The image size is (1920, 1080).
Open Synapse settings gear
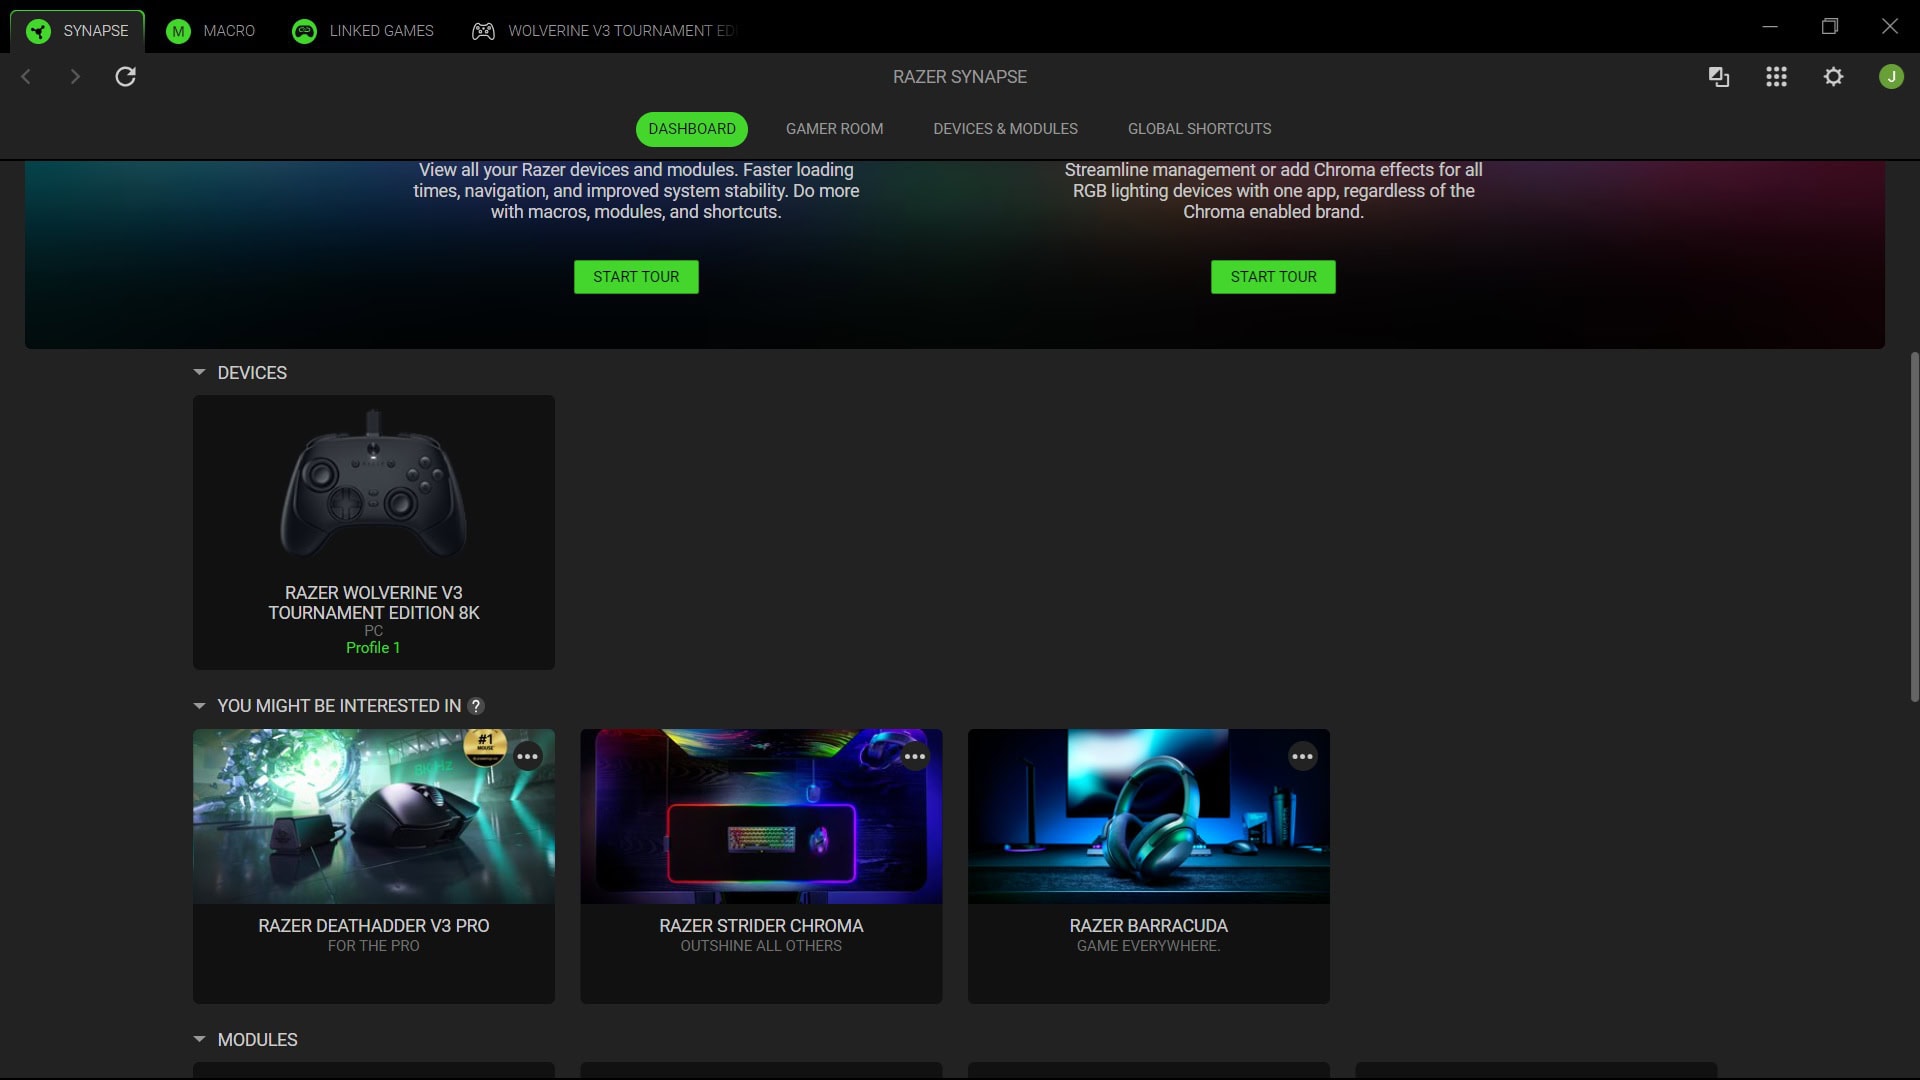pos(1833,76)
